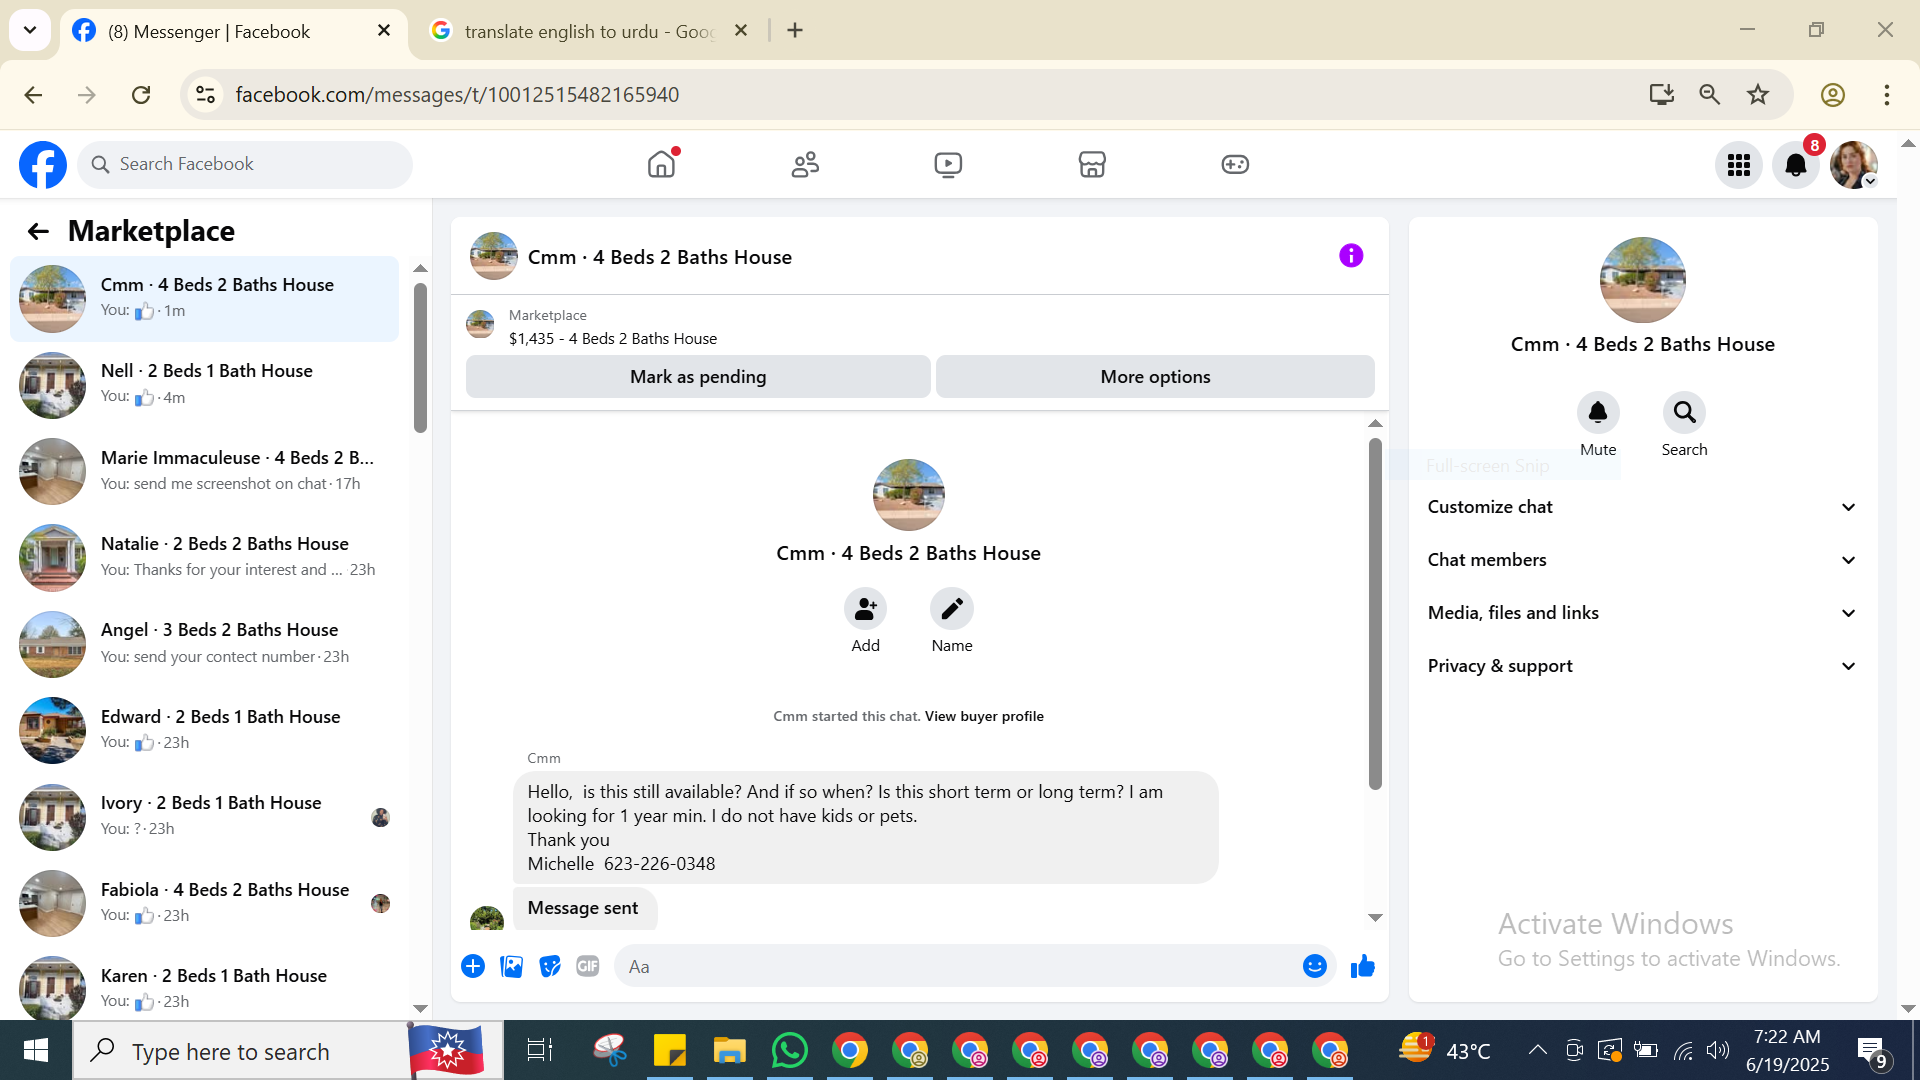This screenshot has height=1080, width=1920.
Task: Open Edward 2 Beds 1 Bath conversation
Action: coord(205,731)
